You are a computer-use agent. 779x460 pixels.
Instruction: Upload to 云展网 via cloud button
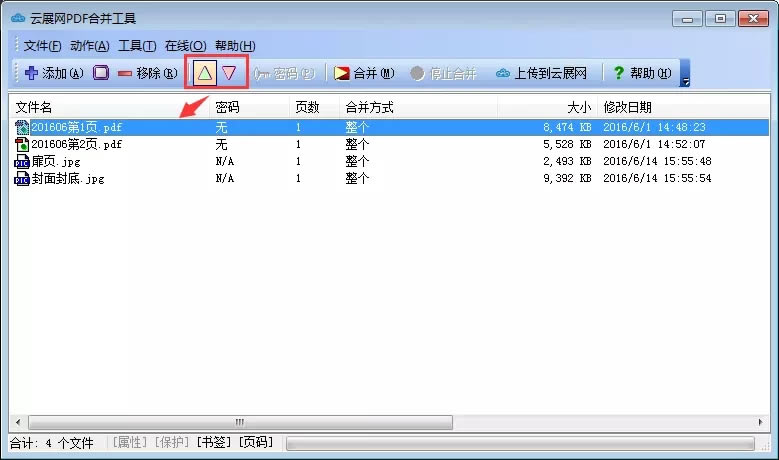point(542,74)
